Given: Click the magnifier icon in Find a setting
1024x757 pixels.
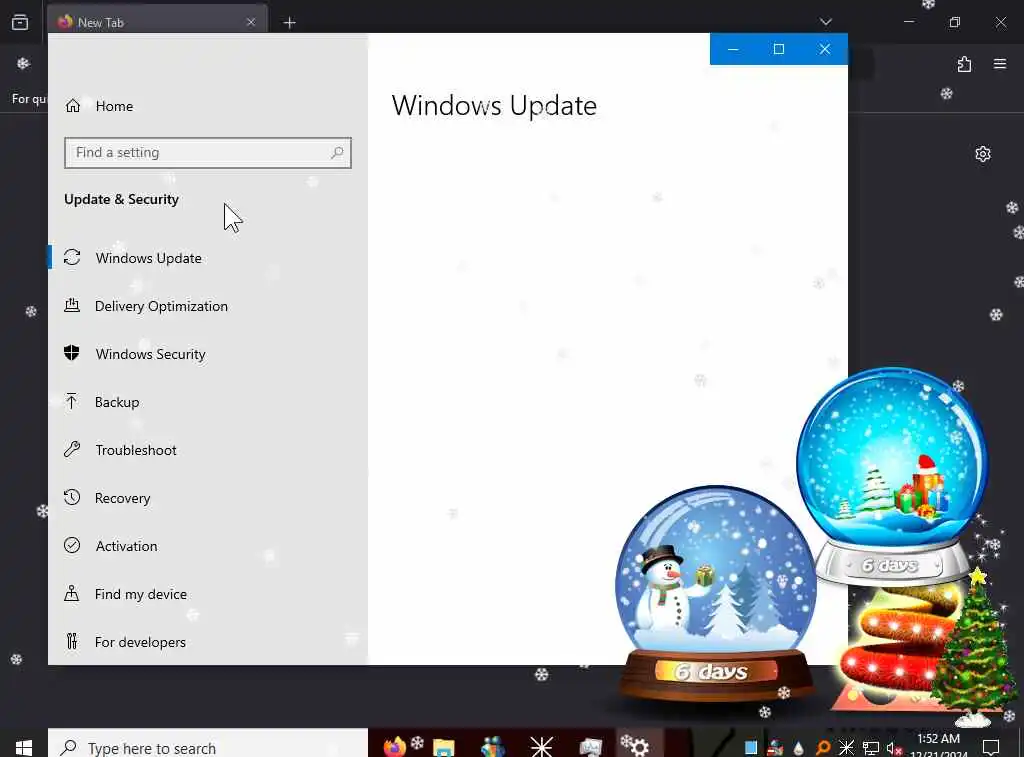Looking at the screenshot, I should [337, 153].
